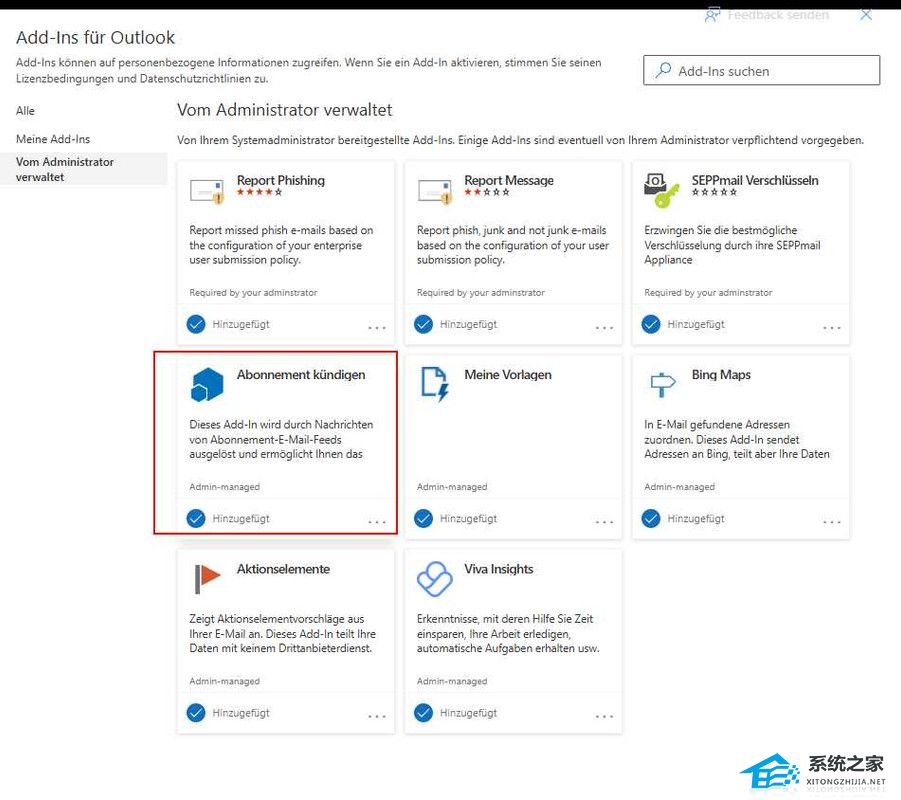Viewport: 901px width, 800px height.
Task: Select the Meine Add-Ins category
Action: click(x=53, y=139)
